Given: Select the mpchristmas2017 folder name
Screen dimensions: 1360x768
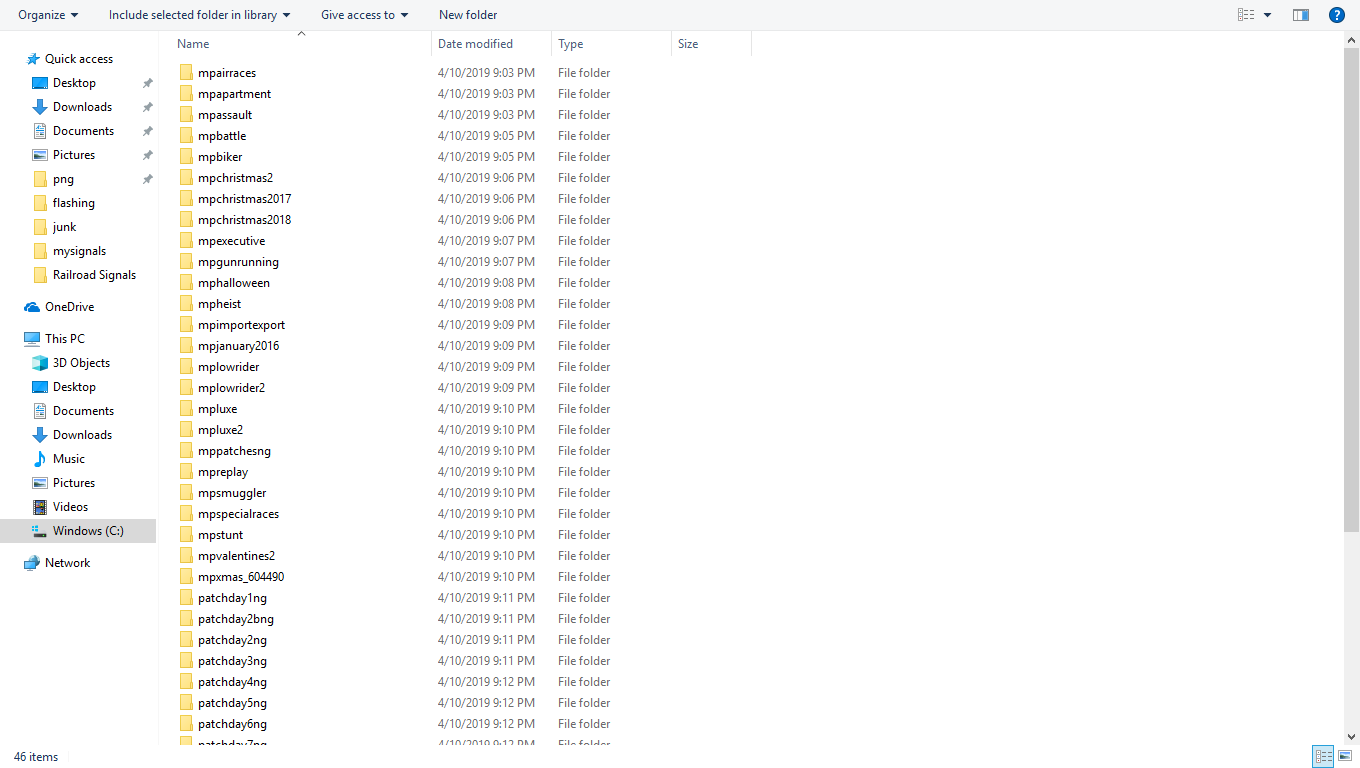Looking at the screenshot, I should tap(245, 199).
